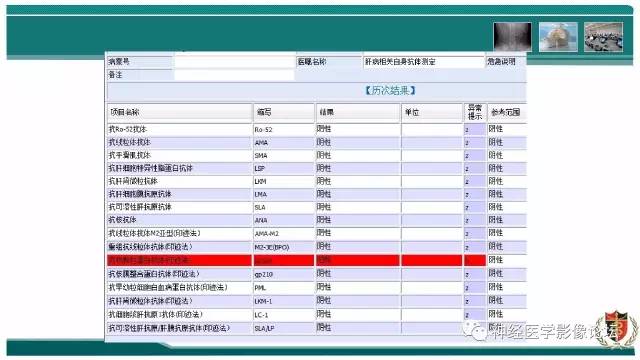Click the 抗线粒体抗体M2亚型(印迹法) item name
The width and height of the screenshot is (640, 360).
click(154, 233)
